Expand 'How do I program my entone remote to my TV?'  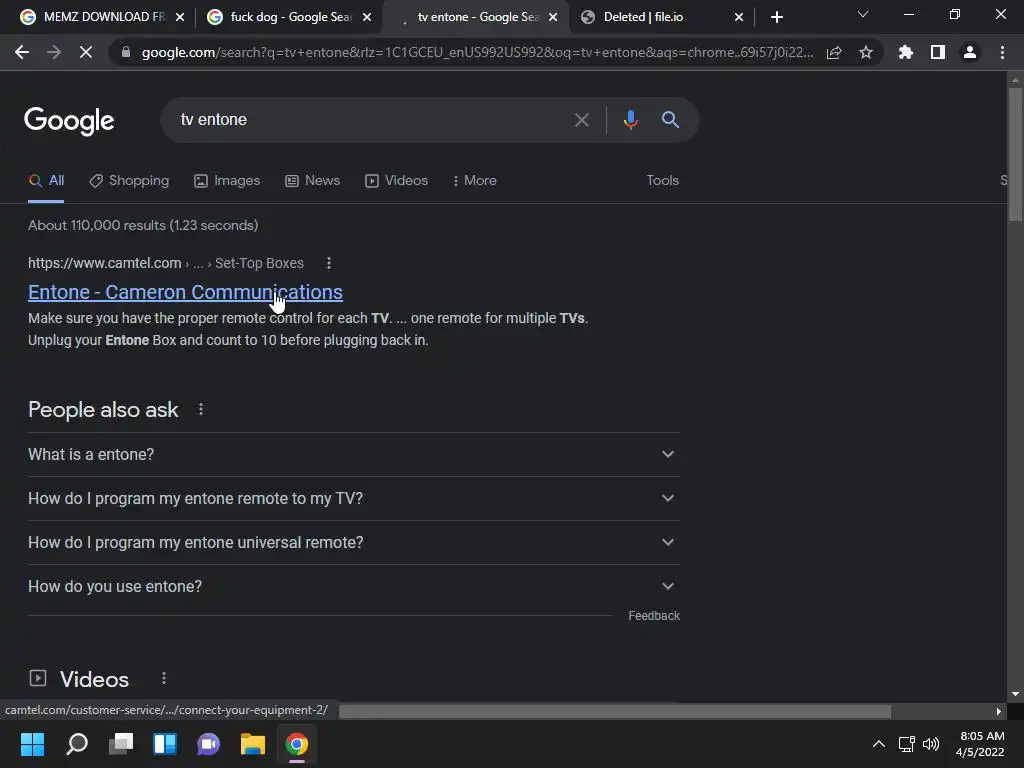coord(353,498)
